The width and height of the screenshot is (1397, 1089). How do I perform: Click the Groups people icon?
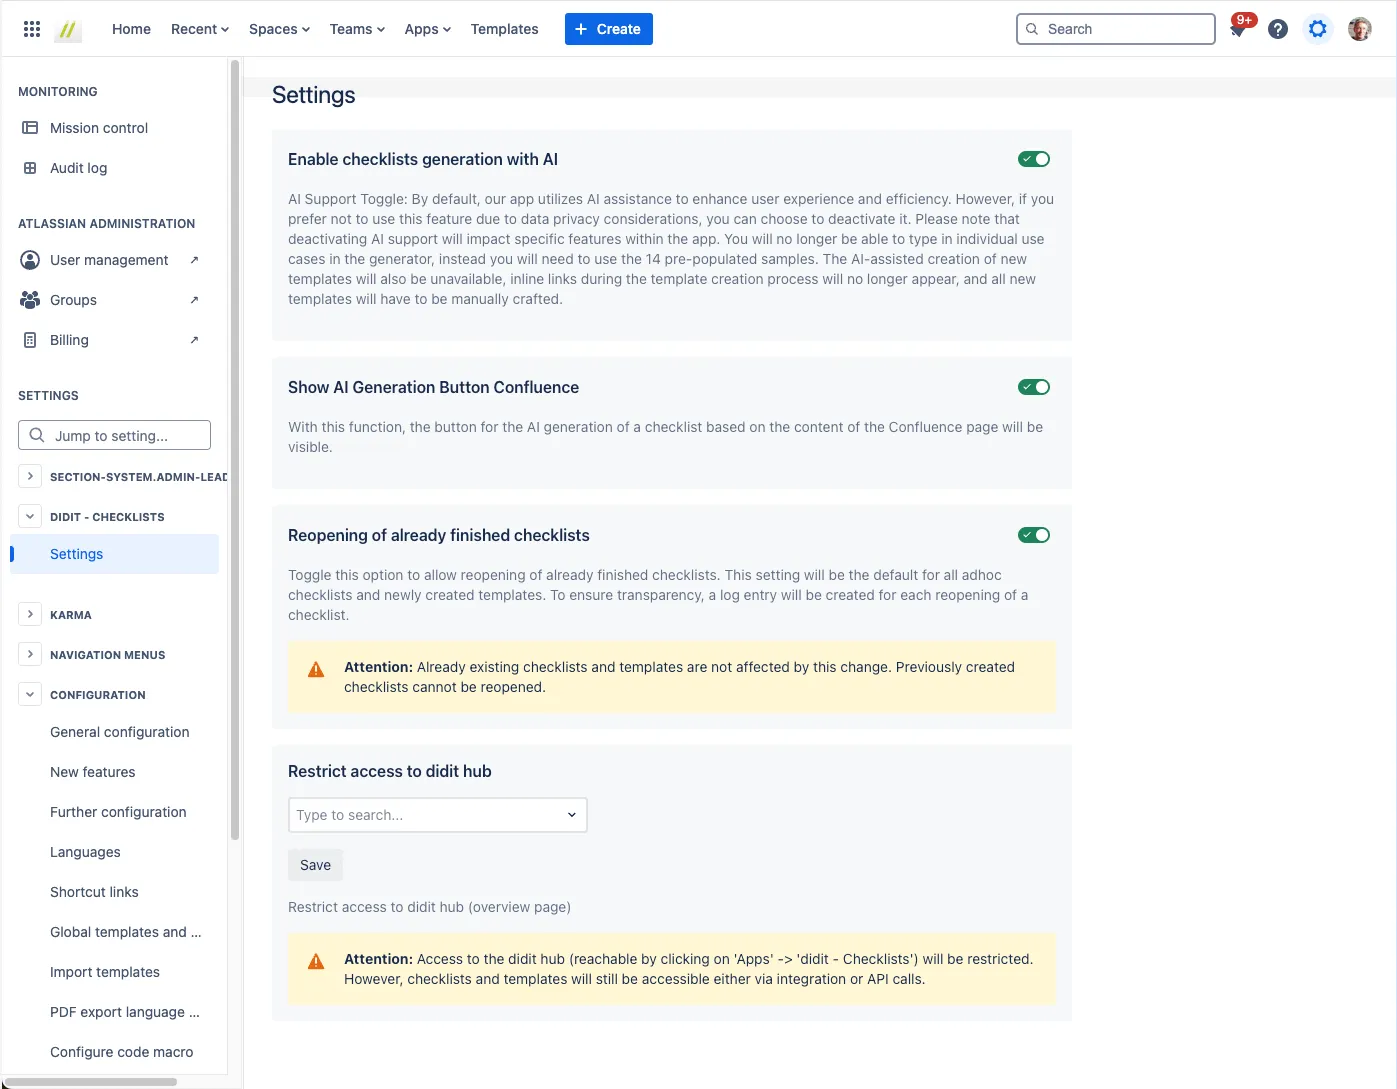pos(30,300)
